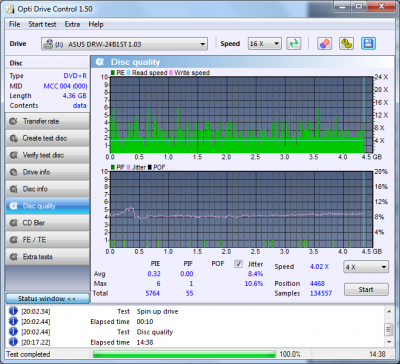Click the PIF total value 55
The image size is (400, 364).
pyautogui.click(x=189, y=294)
